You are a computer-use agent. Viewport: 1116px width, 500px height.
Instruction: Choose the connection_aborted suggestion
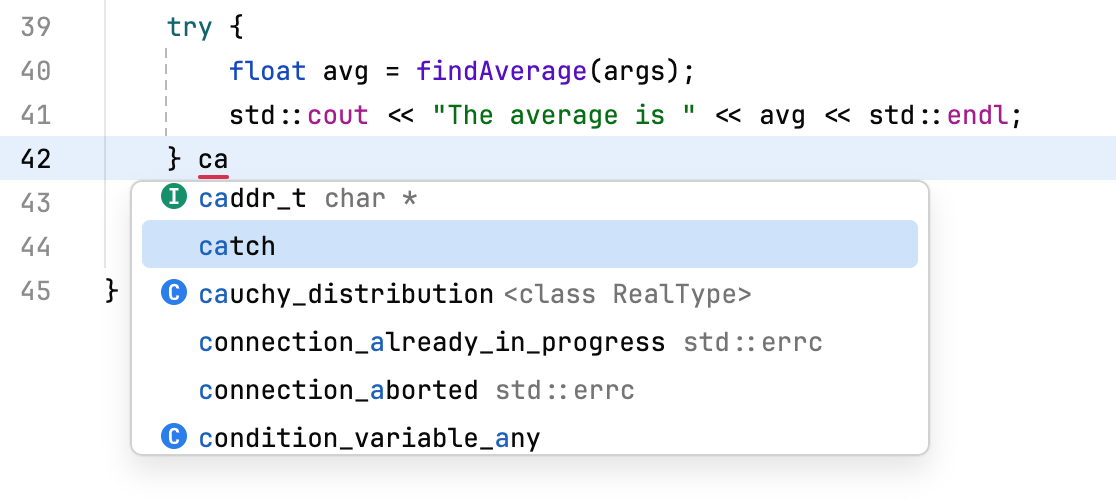pos(338,390)
